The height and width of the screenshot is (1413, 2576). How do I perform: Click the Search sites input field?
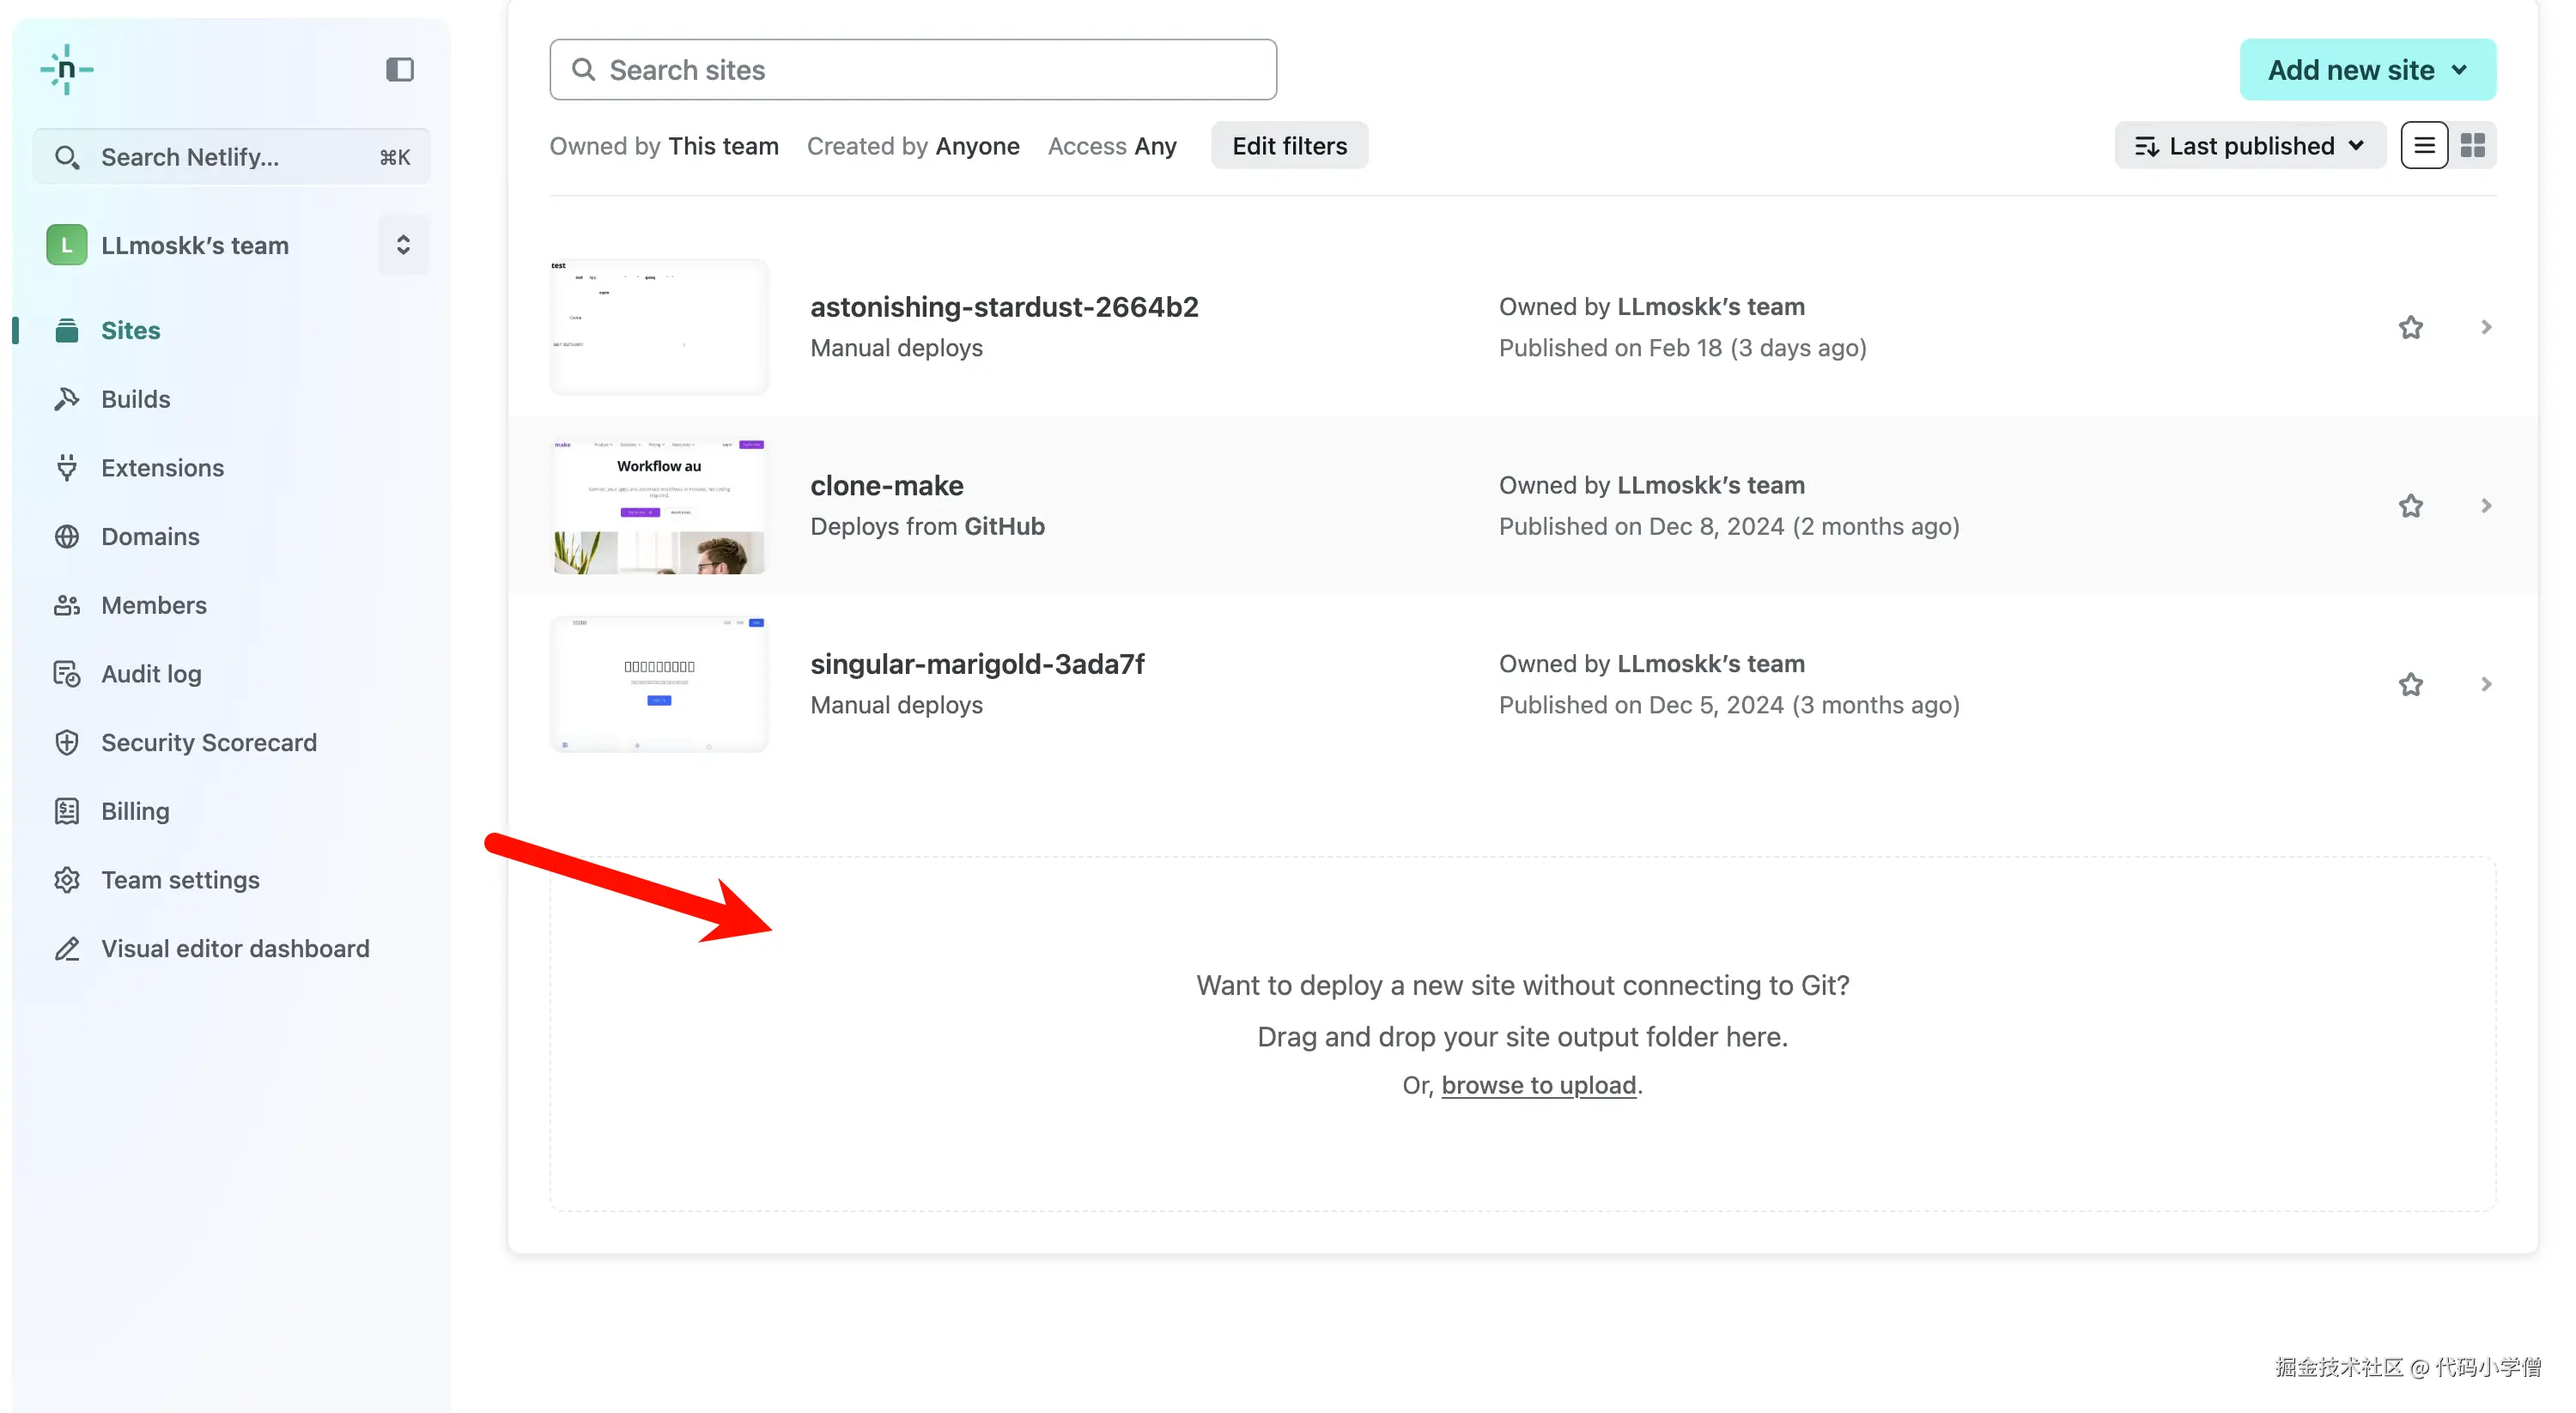[x=912, y=70]
